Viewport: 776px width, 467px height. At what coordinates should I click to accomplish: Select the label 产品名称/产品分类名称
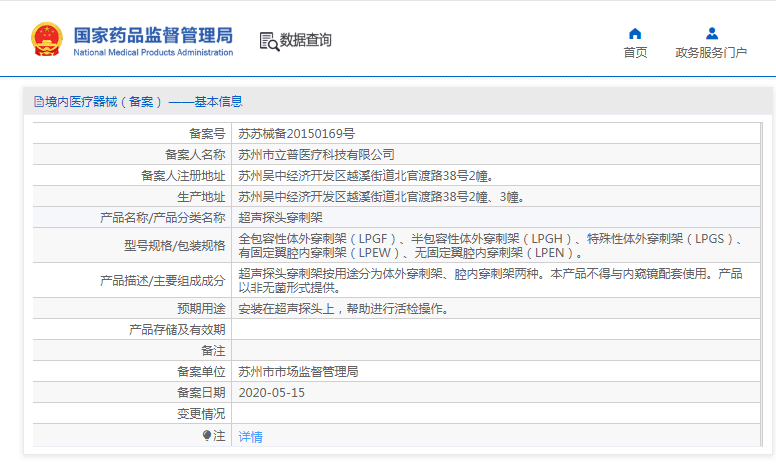(x=163, y=218)
